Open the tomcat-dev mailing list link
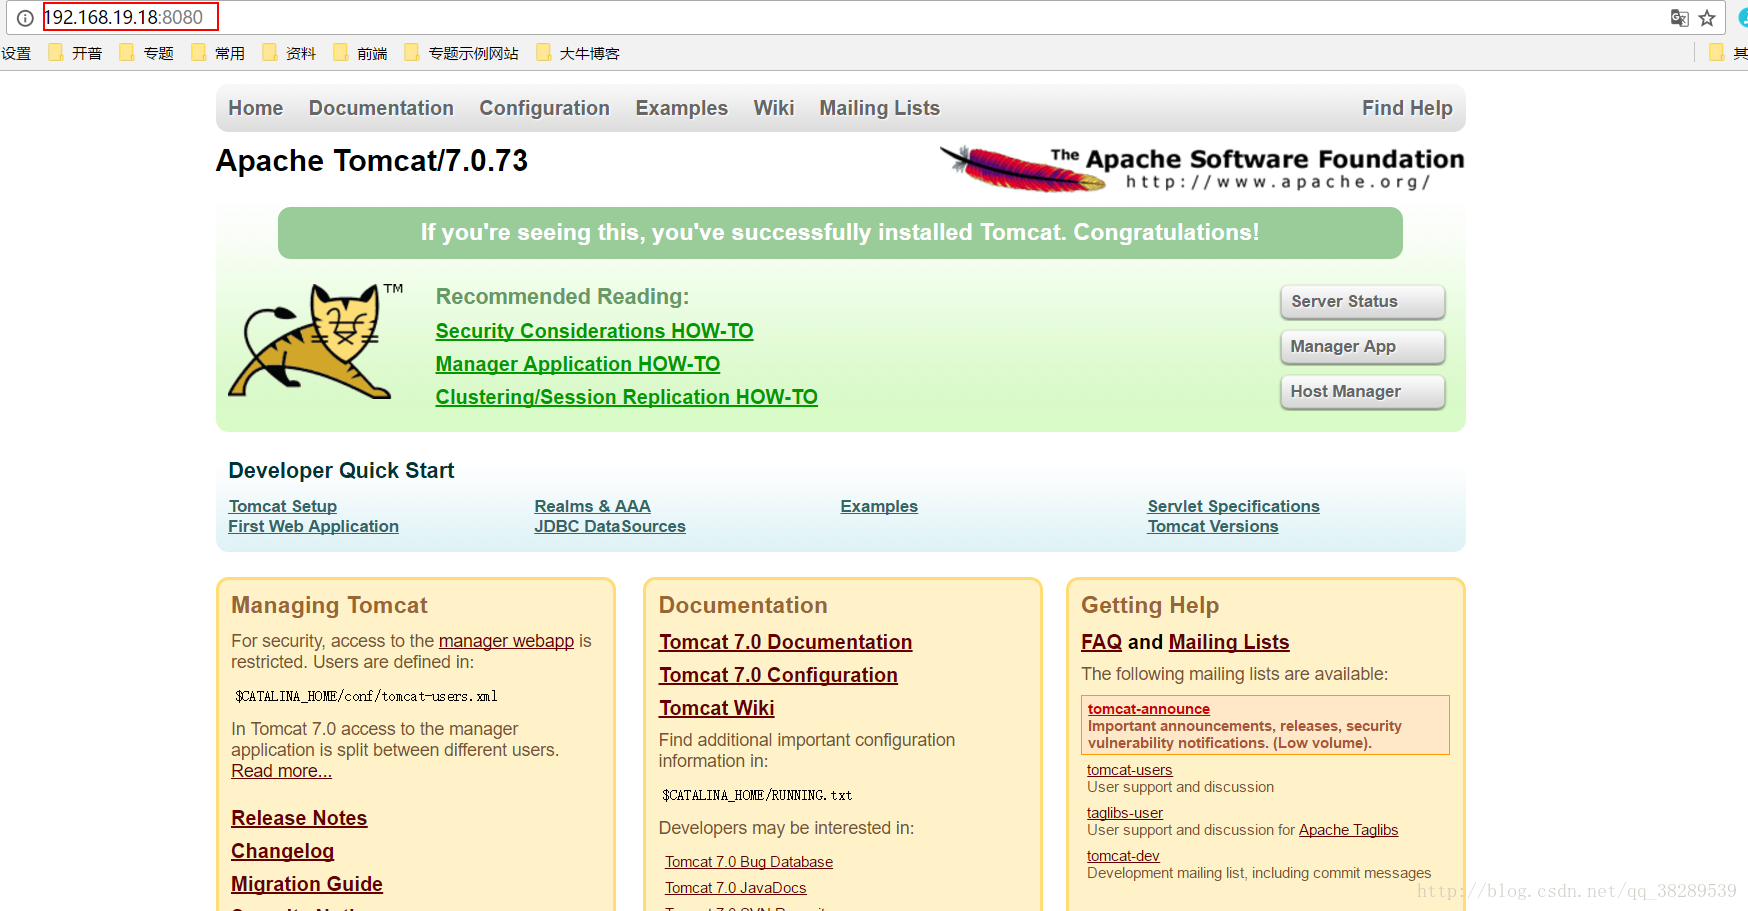 [x=1123, y=856]
